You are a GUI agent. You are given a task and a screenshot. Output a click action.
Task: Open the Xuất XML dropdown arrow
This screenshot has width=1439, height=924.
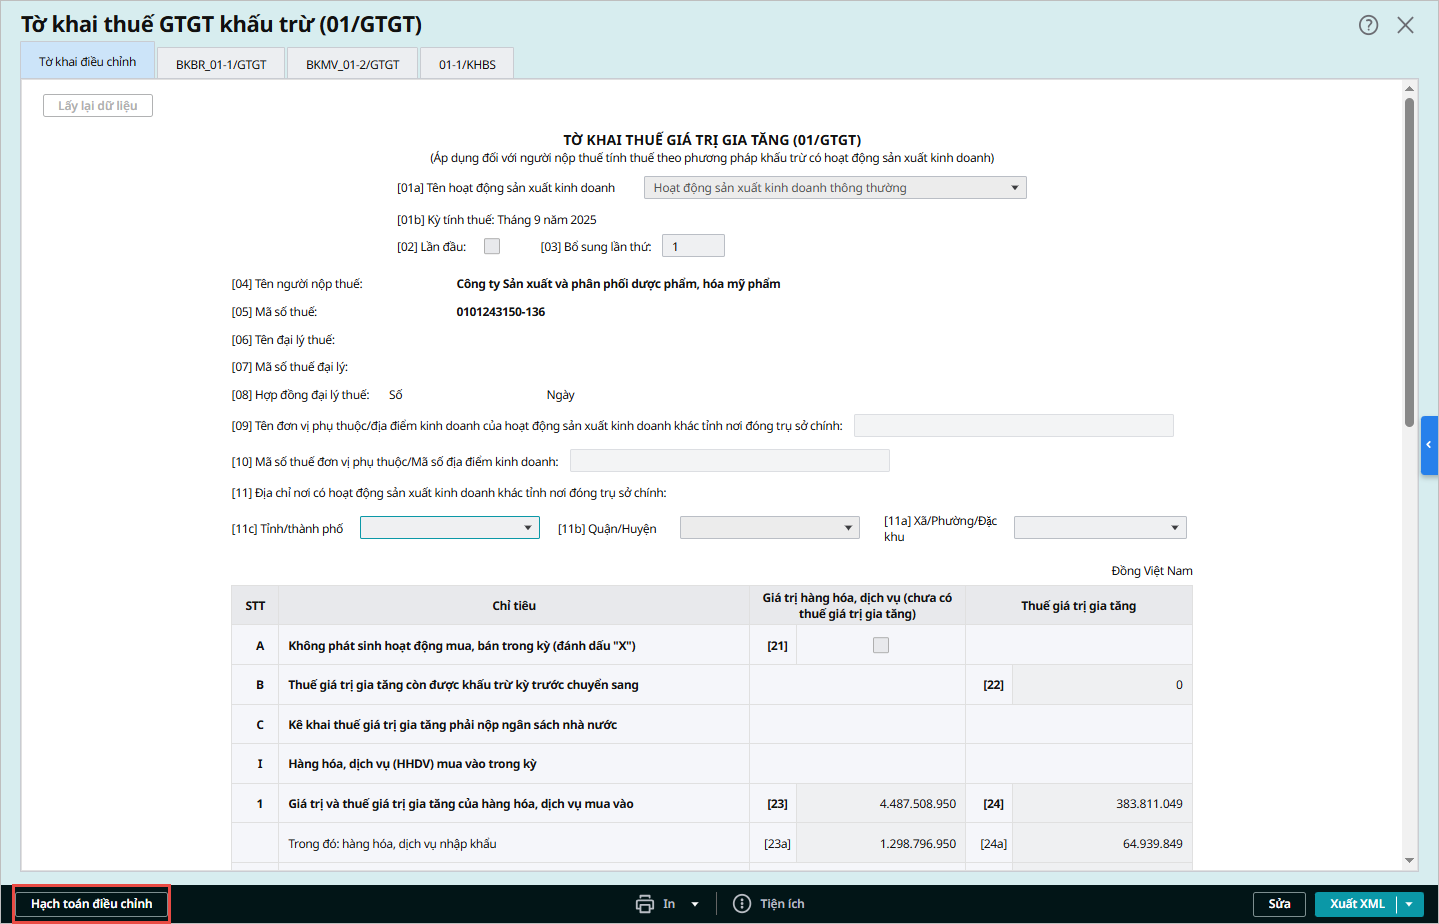1409,904
